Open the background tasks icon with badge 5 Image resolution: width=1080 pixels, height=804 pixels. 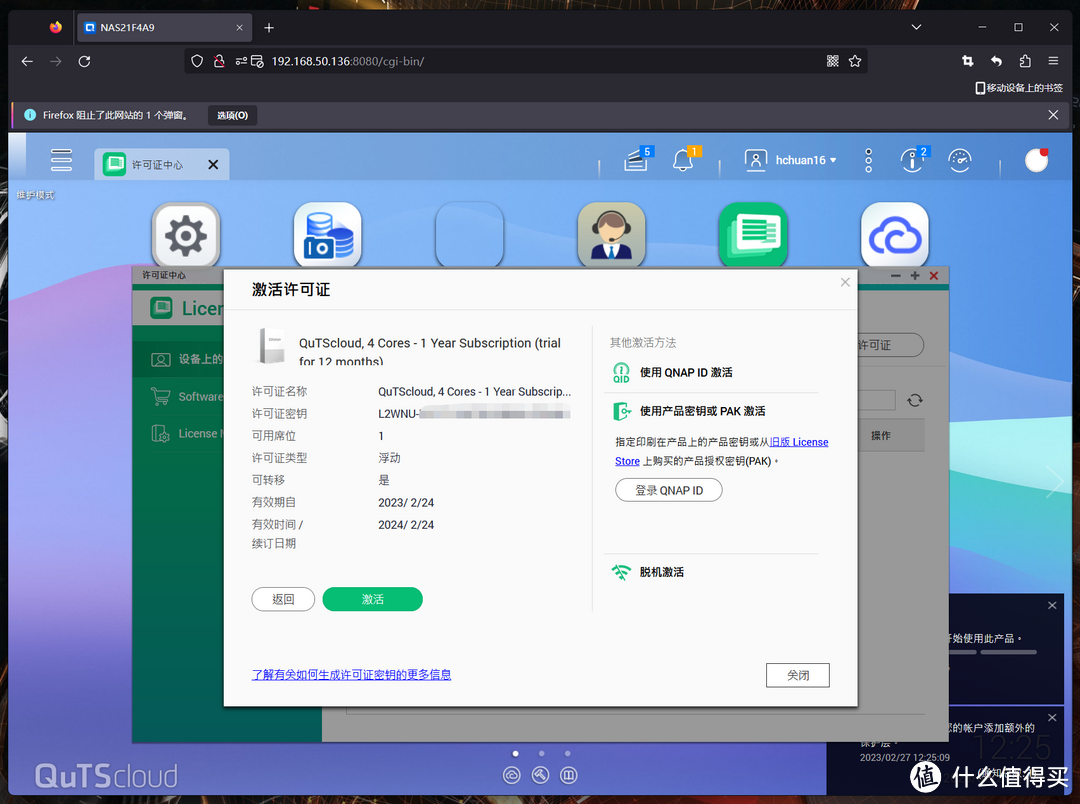click(636, 161)
